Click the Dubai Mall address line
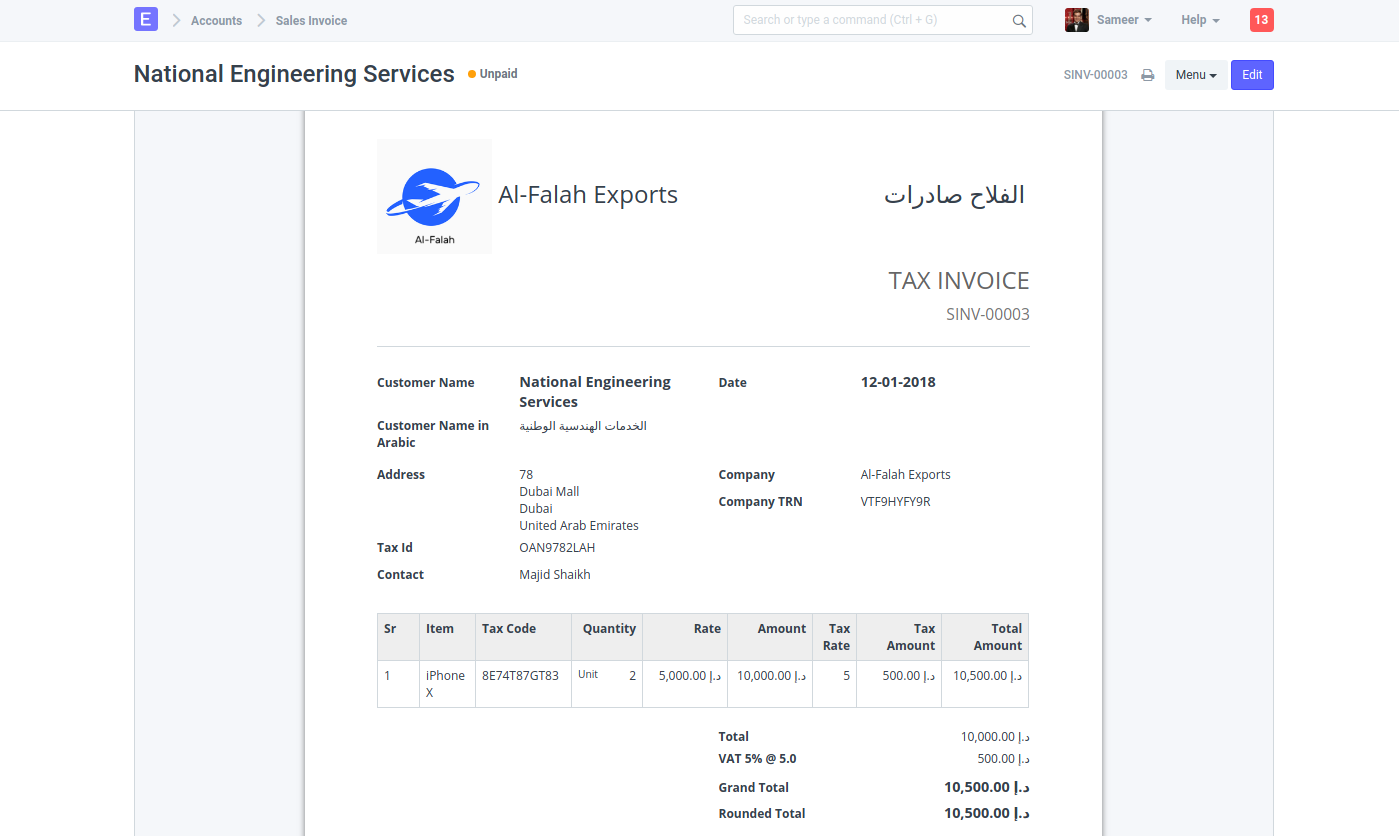1399x836 pixels. click(x=549, y=492)
